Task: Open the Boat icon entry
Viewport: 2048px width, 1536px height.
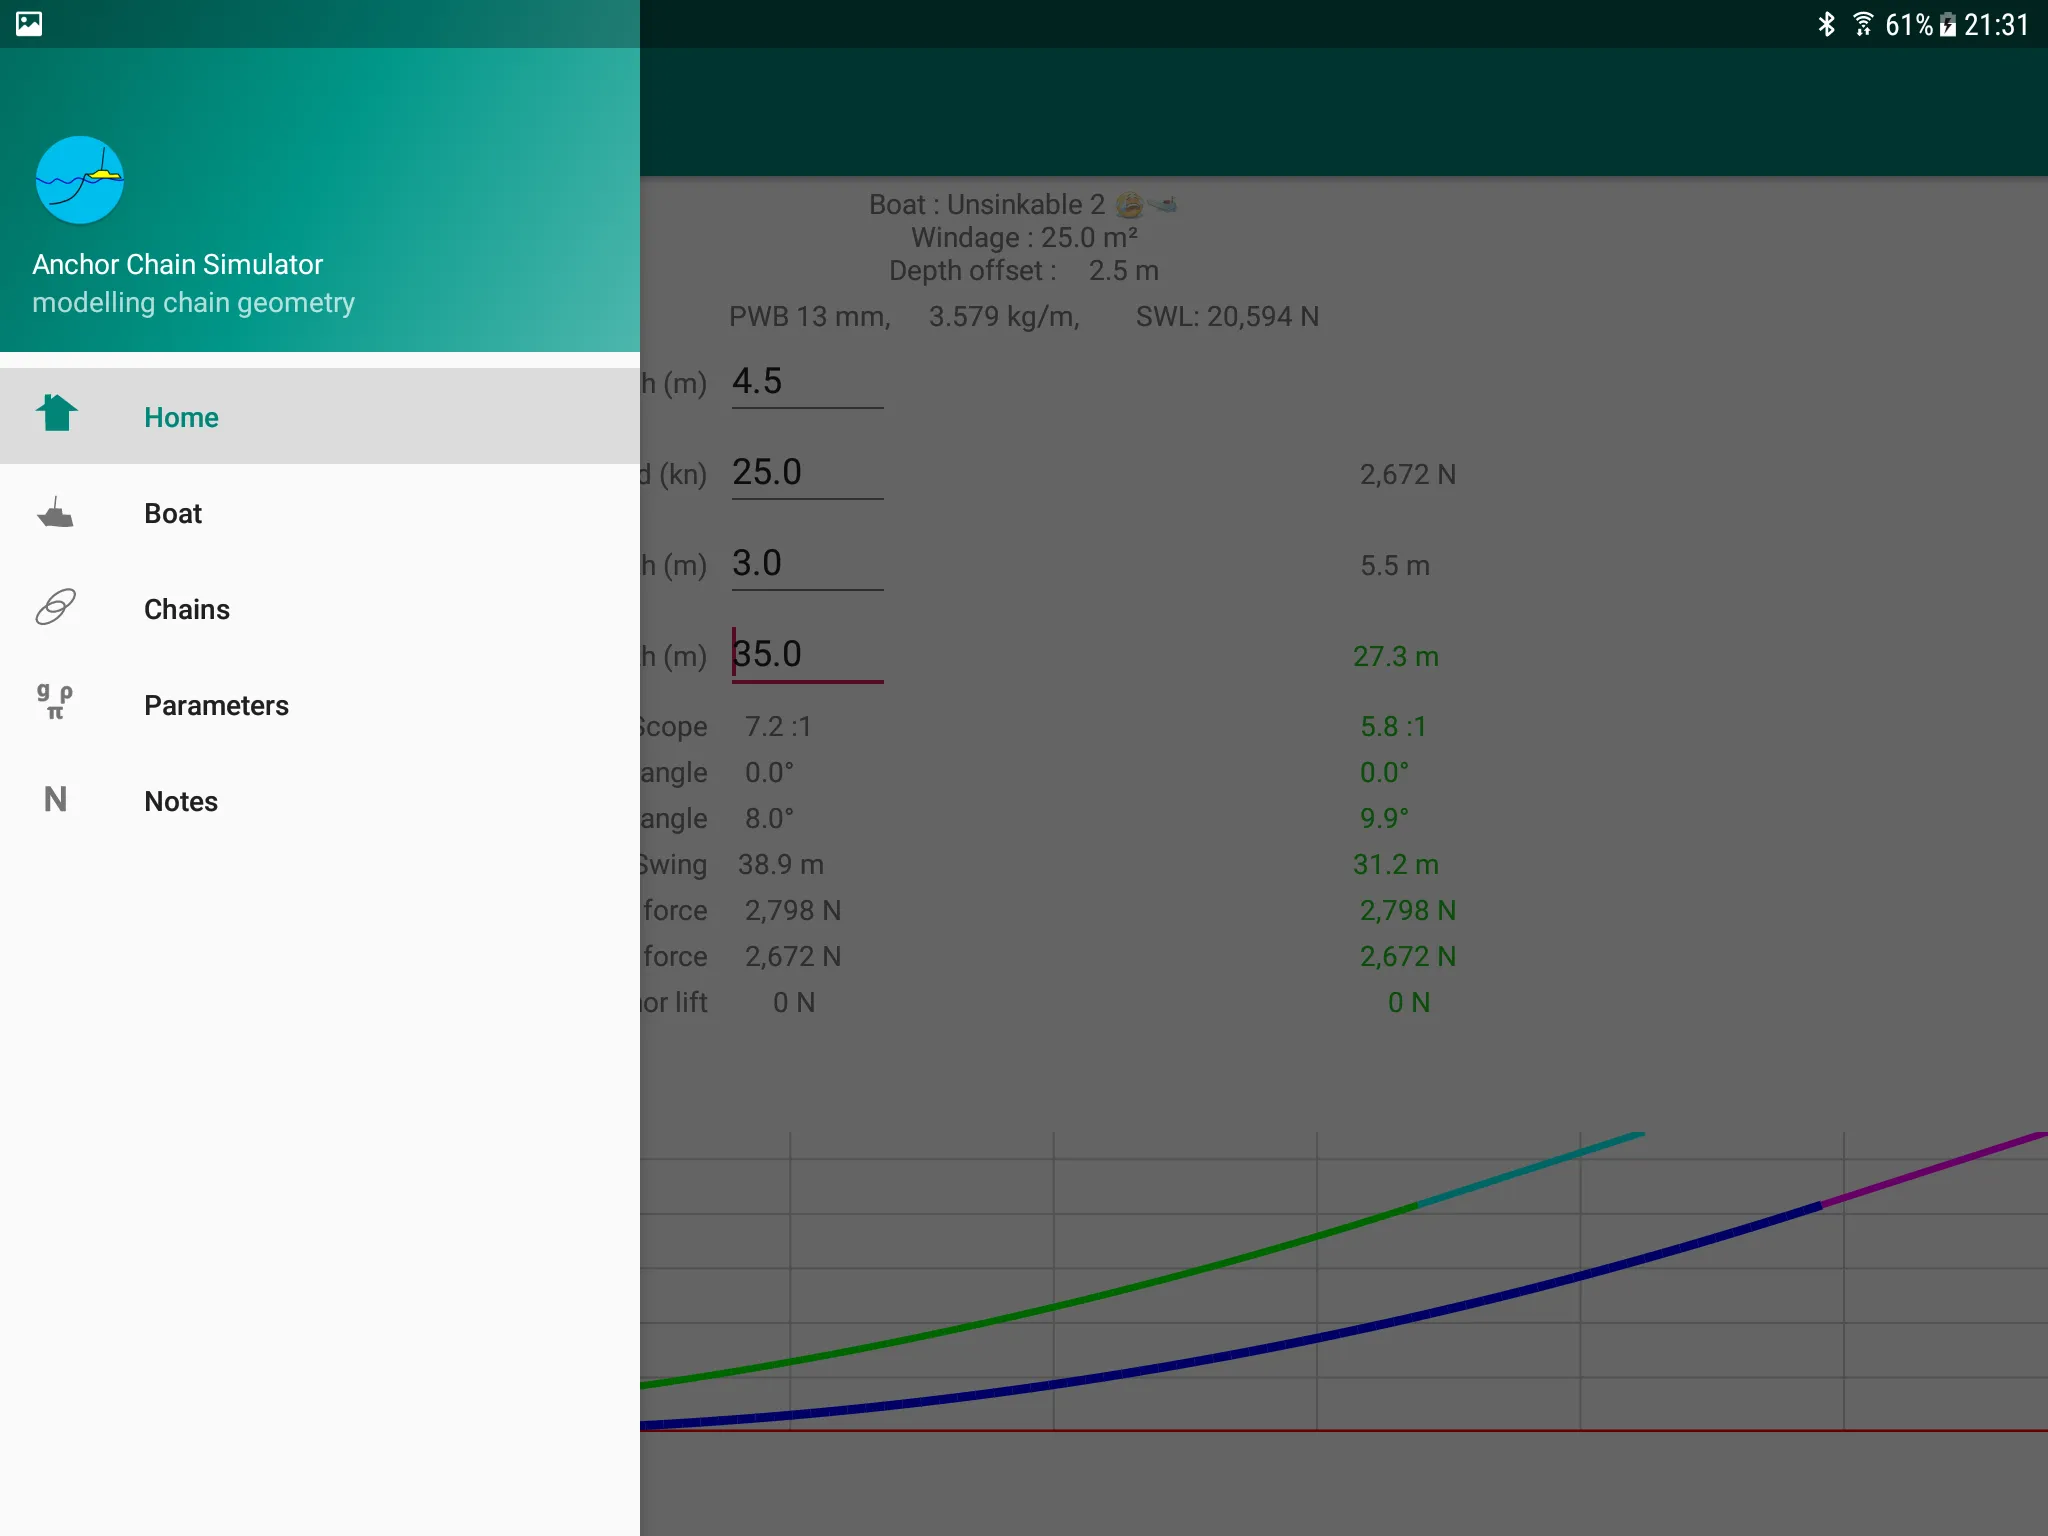Action: 55,512
